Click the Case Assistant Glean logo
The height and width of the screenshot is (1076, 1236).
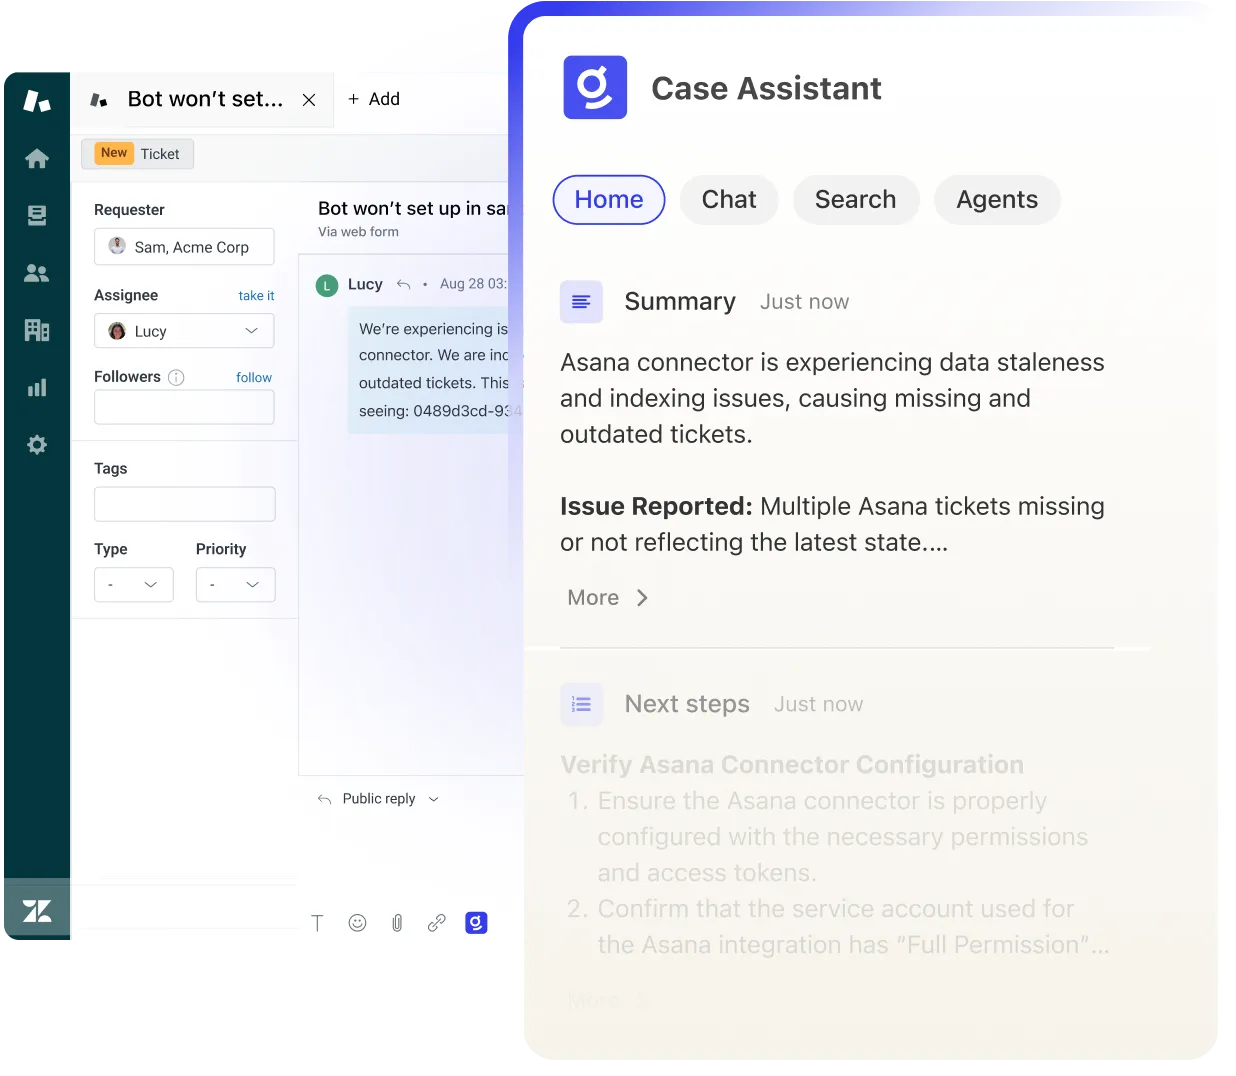pos(595,87)
